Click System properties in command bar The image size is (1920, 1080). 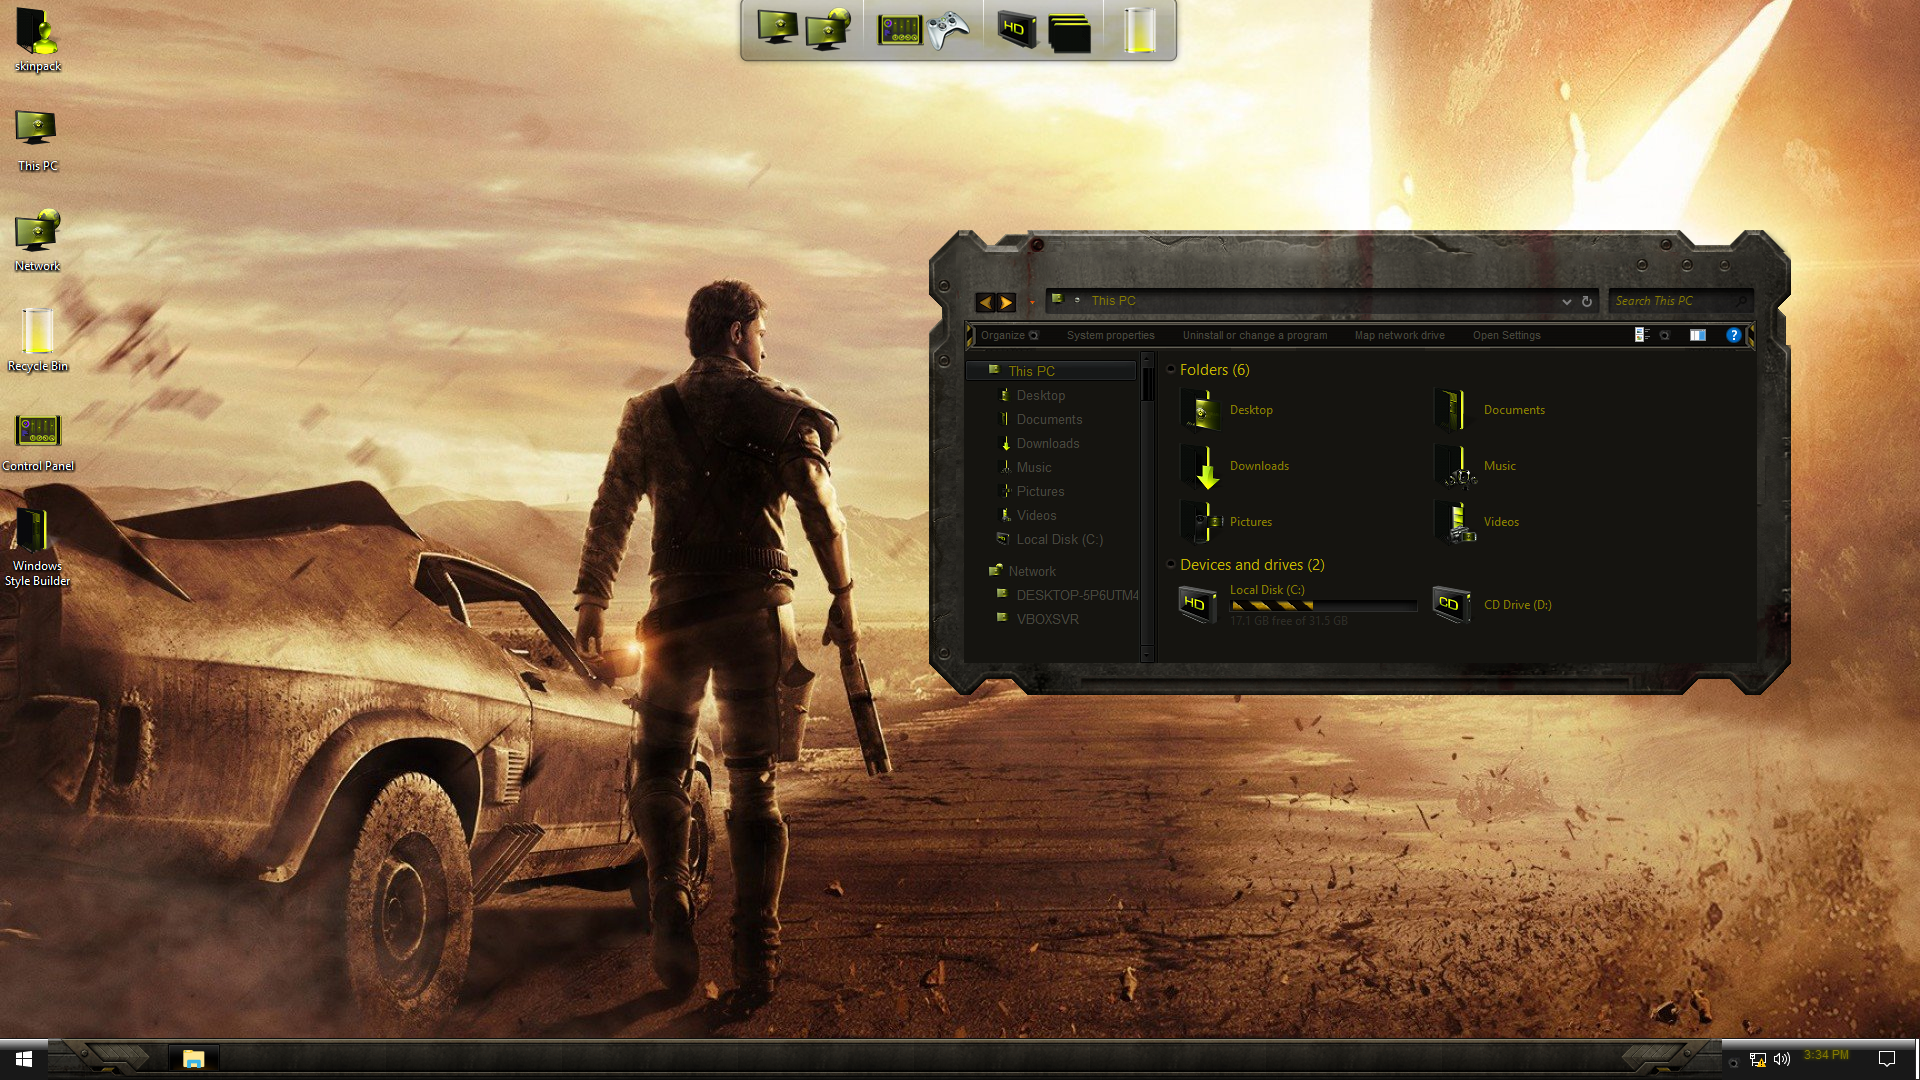point(1110,335)
